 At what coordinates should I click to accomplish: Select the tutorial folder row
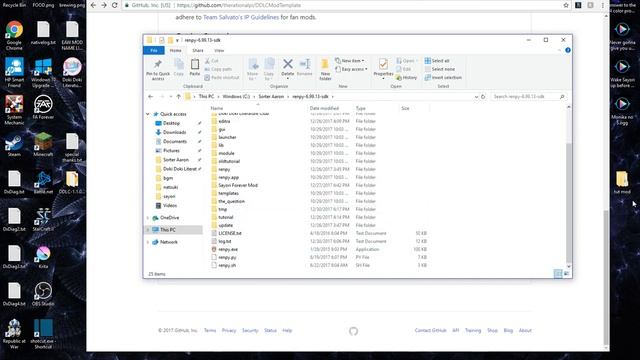[320, 218]
